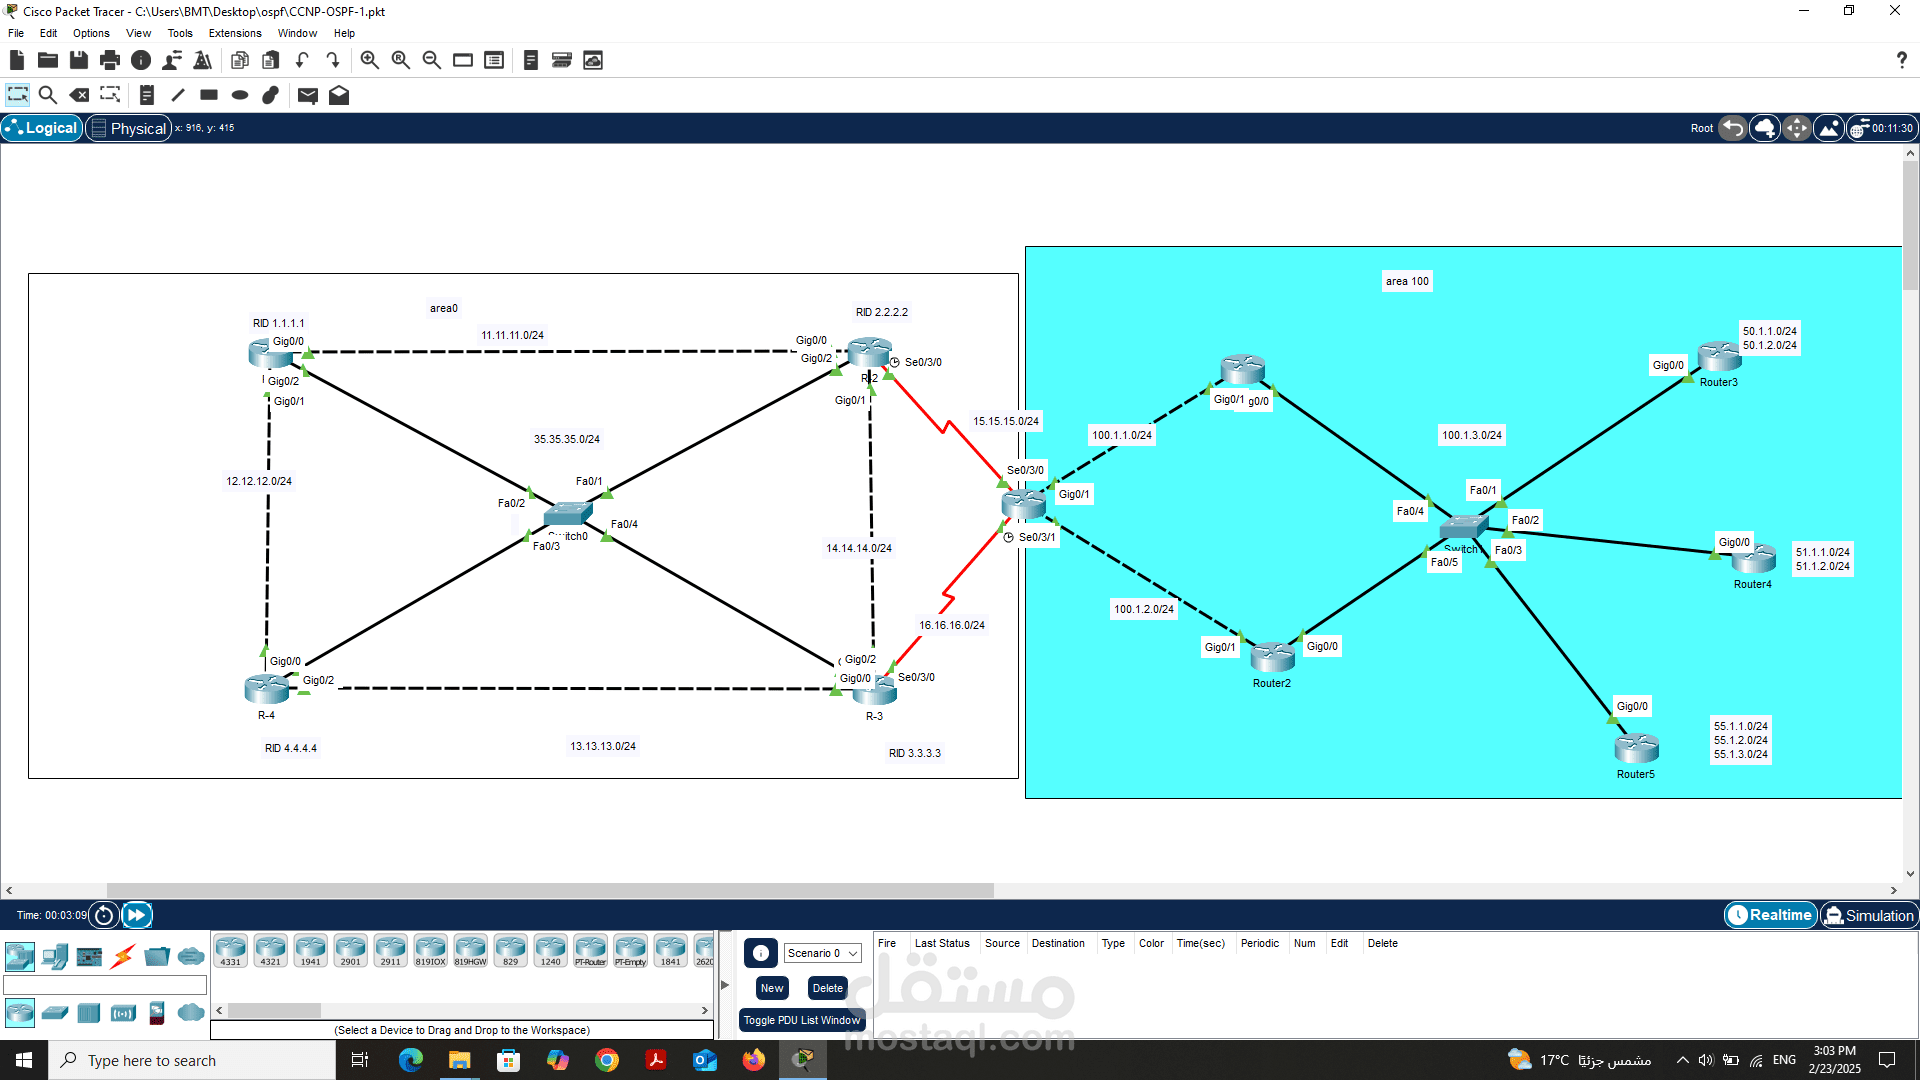Copy selection using the Copy icon

click(x=240, y=60)
